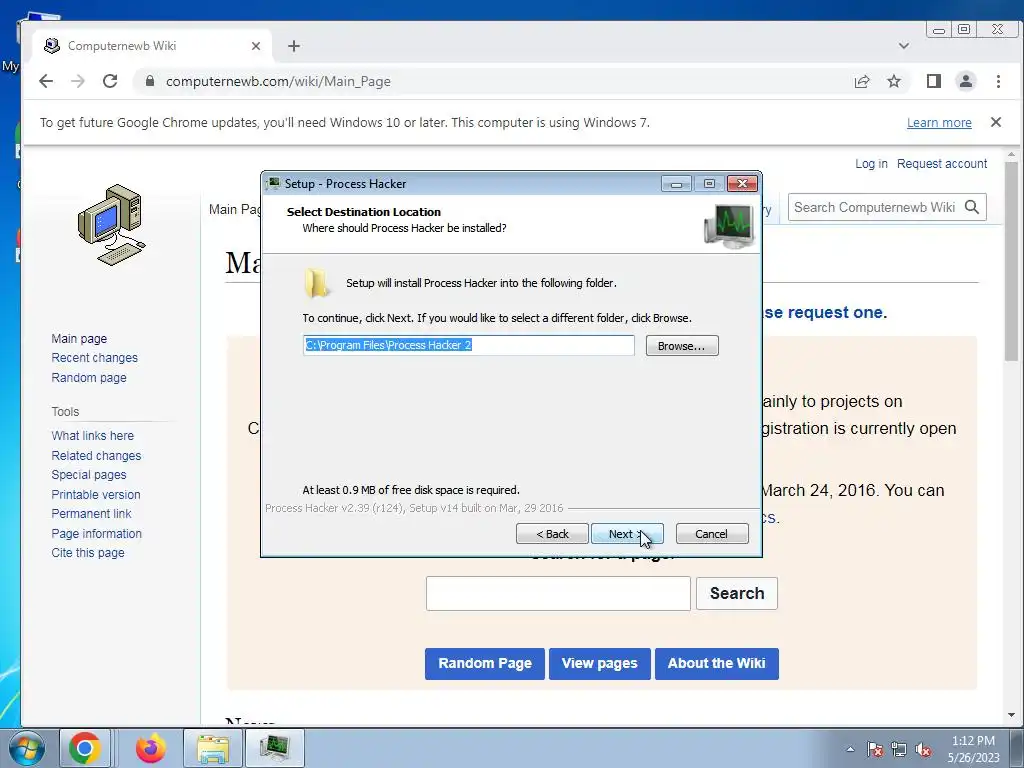Open the Learn more link
Image resolution: width=1024 pixels, height=768 pixels.
[939, 123]
